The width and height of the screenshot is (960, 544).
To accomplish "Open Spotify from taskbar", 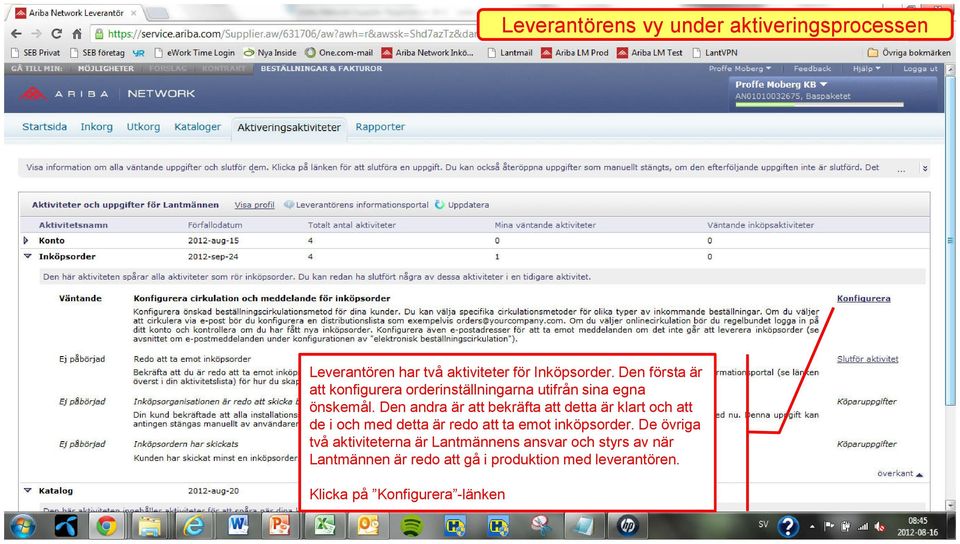I will [411, 526].
